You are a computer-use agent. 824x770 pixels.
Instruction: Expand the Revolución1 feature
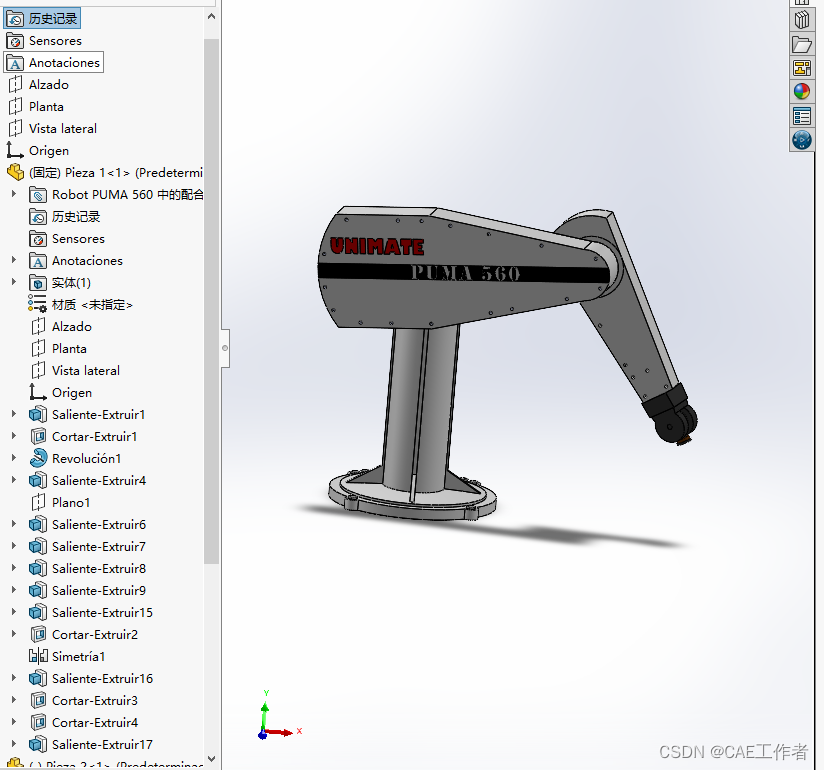14,458
